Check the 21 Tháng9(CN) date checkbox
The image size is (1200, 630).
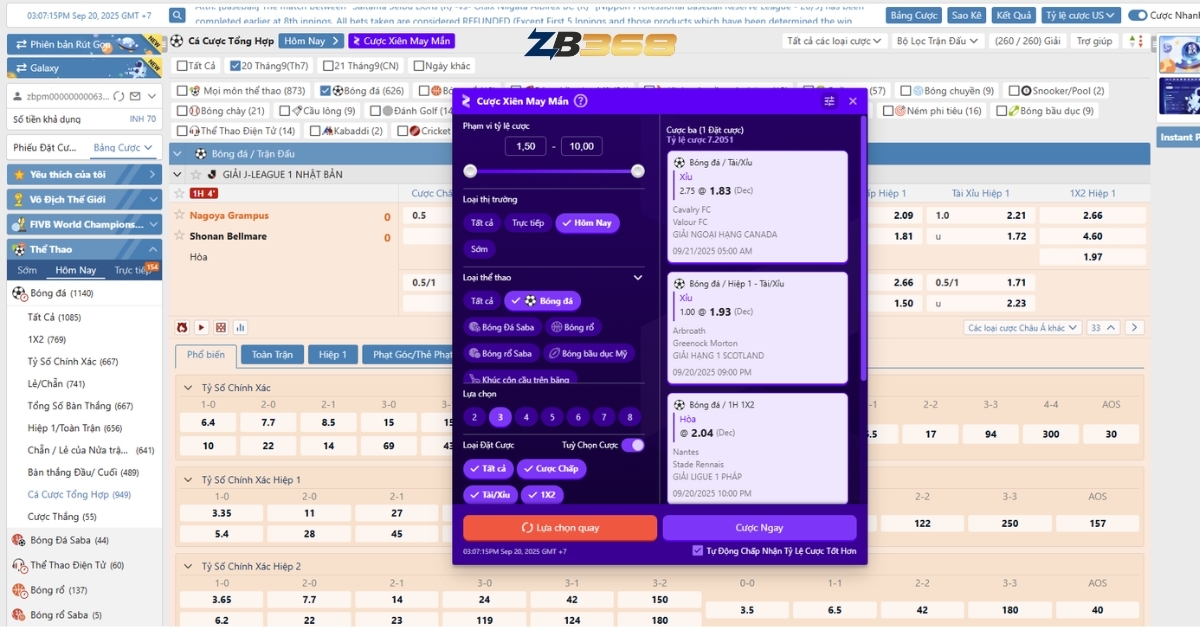tap(329, 66)
